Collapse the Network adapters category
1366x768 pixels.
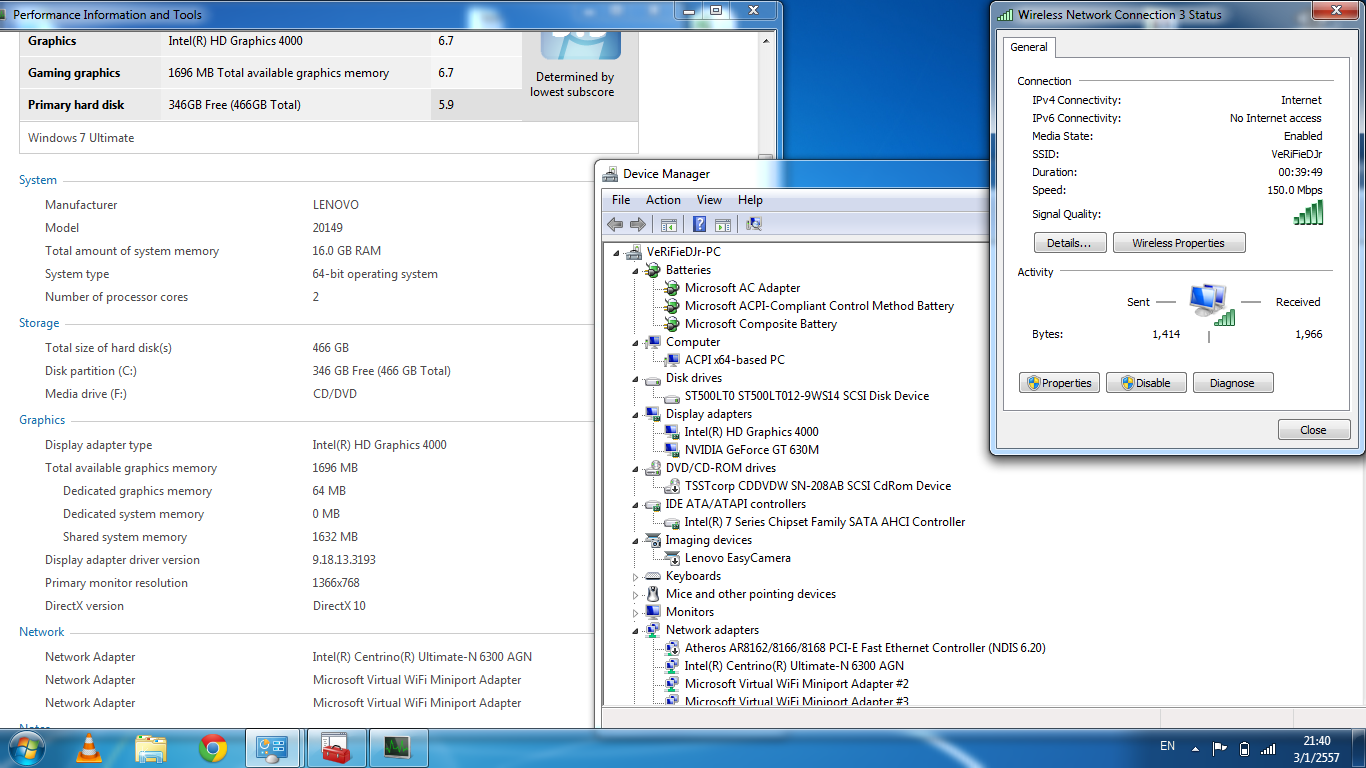point(636,630)
